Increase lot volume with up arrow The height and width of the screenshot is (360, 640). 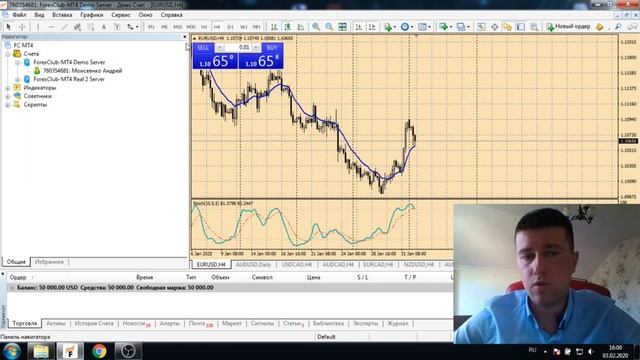256,48
